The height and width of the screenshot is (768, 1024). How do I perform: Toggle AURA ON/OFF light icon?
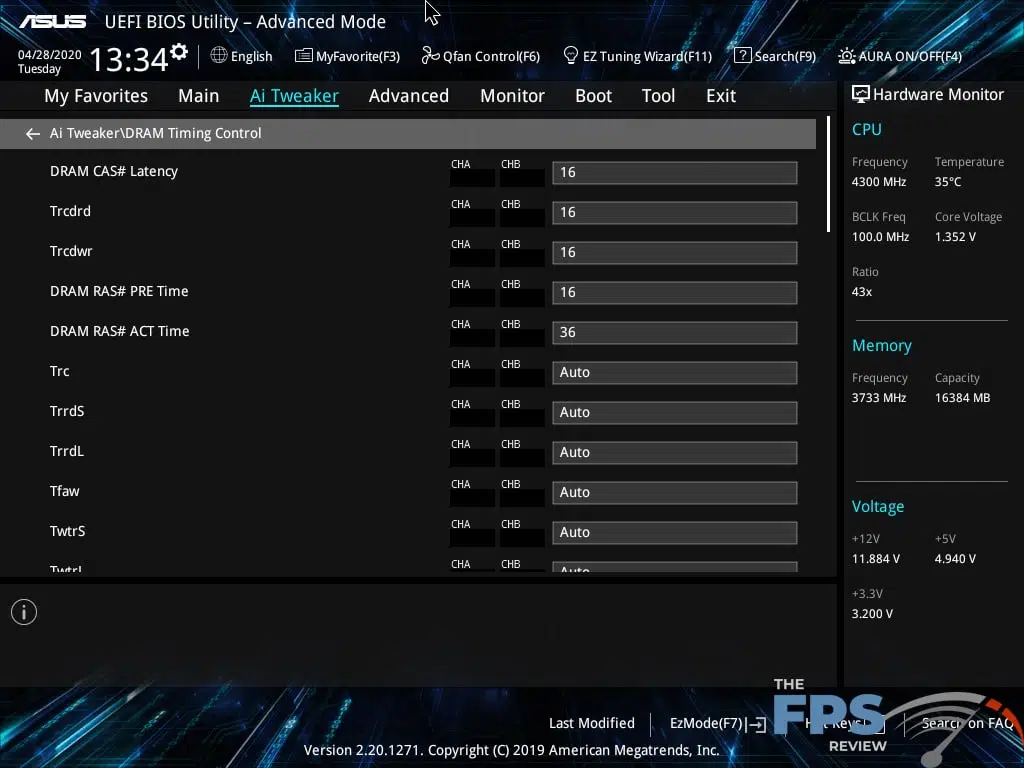pyautogui.click(x=846, y=56)
